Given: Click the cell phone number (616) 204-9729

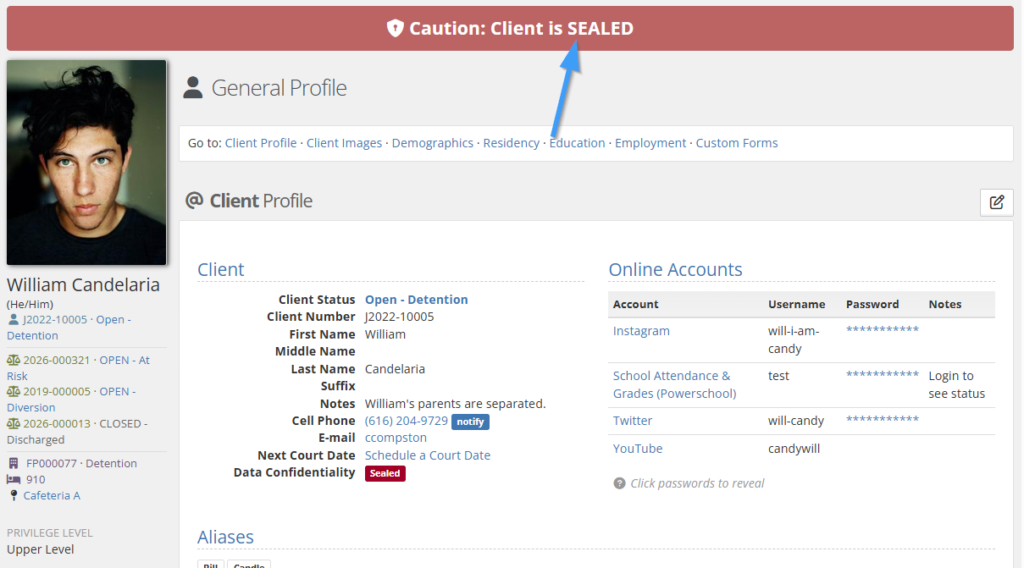Looking at the screenshot, I should (x=406, y=421).
